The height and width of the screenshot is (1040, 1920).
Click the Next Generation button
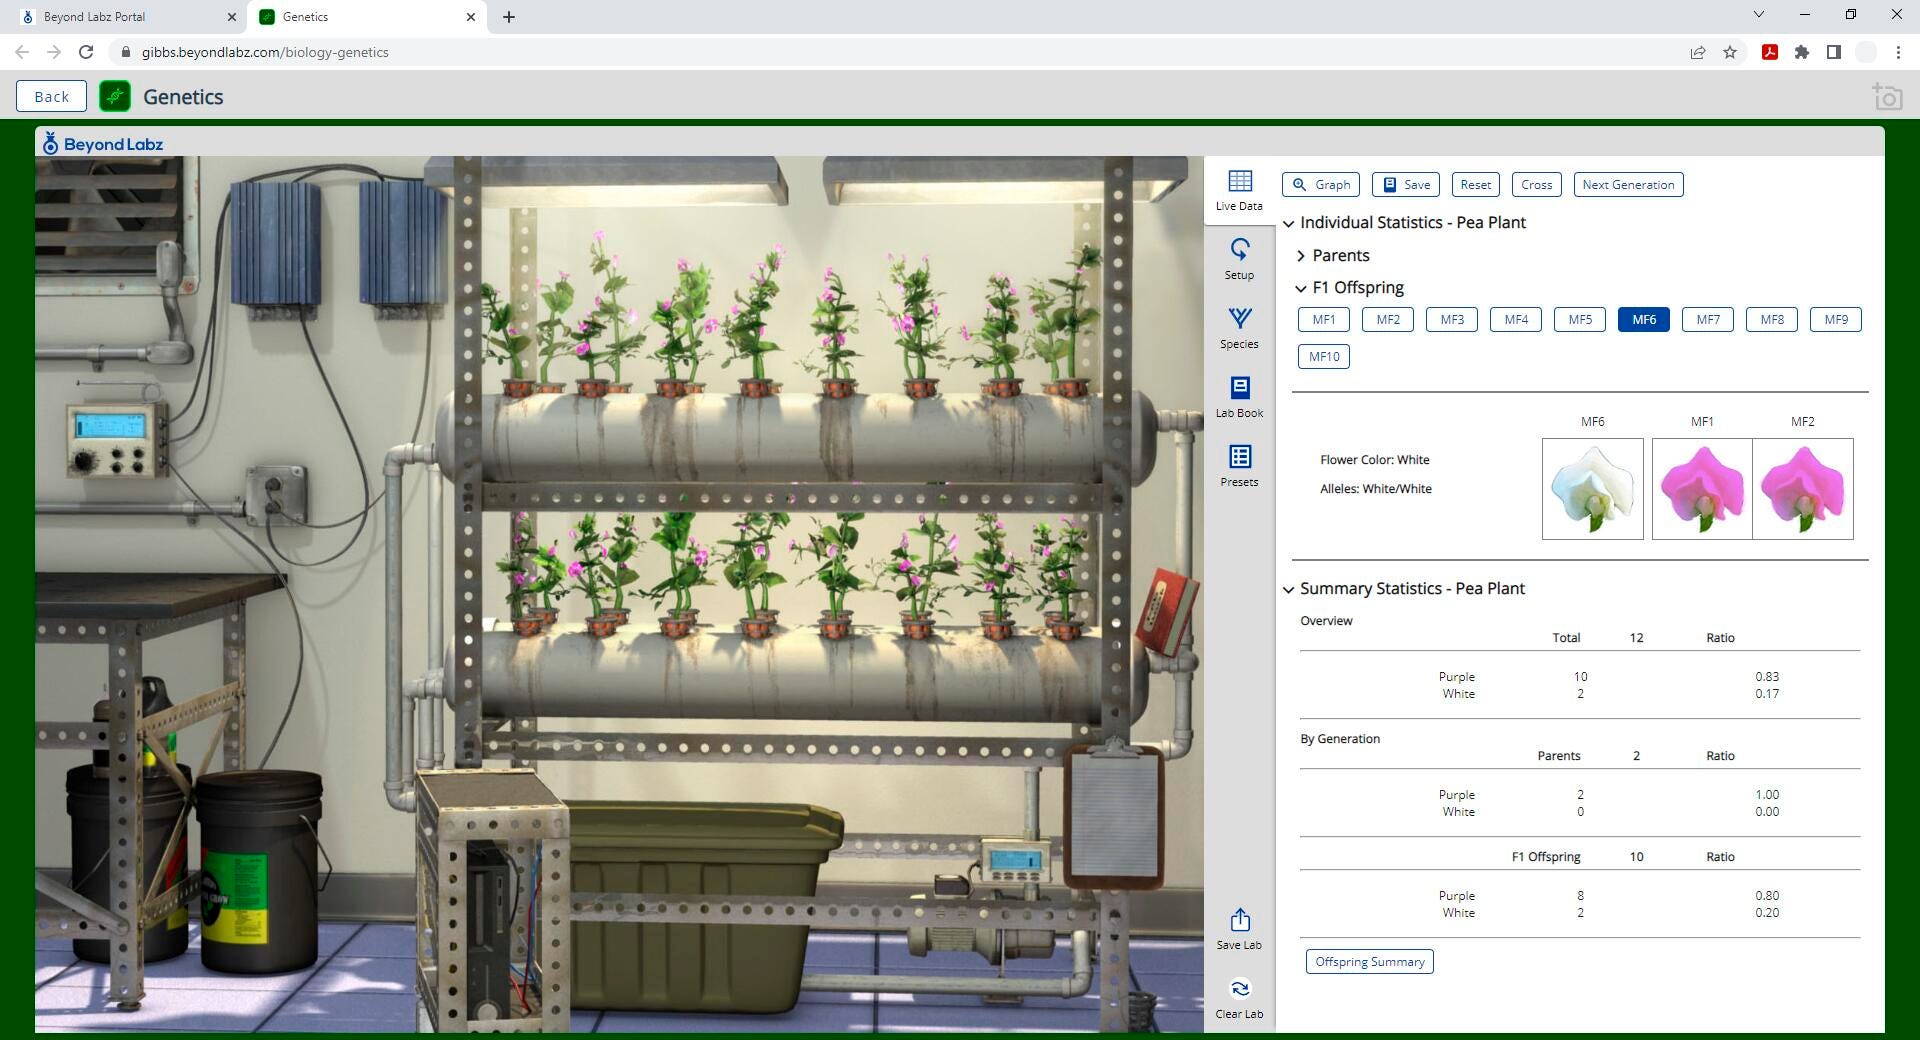(1627, 185)
